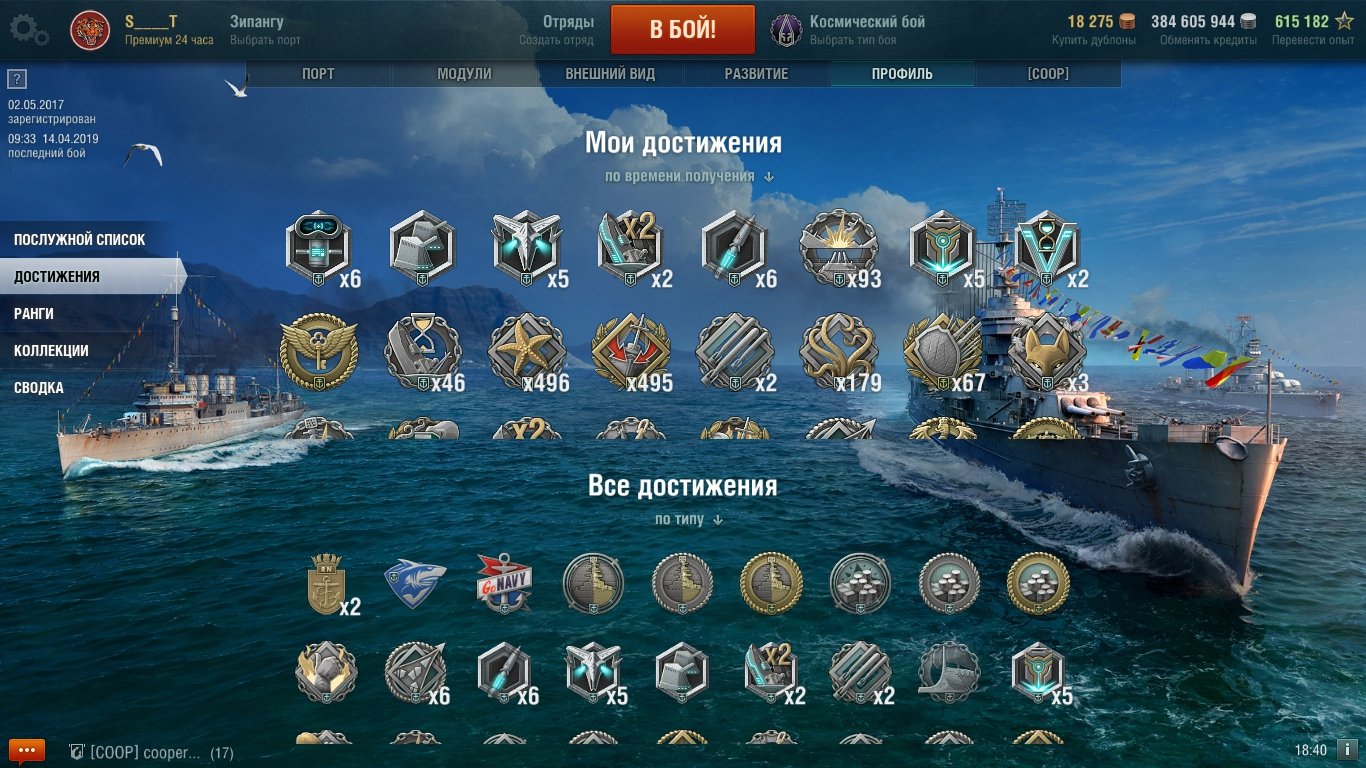
Task: Expand the 'по типу' sort dropdown
Action: pos(689,519)
